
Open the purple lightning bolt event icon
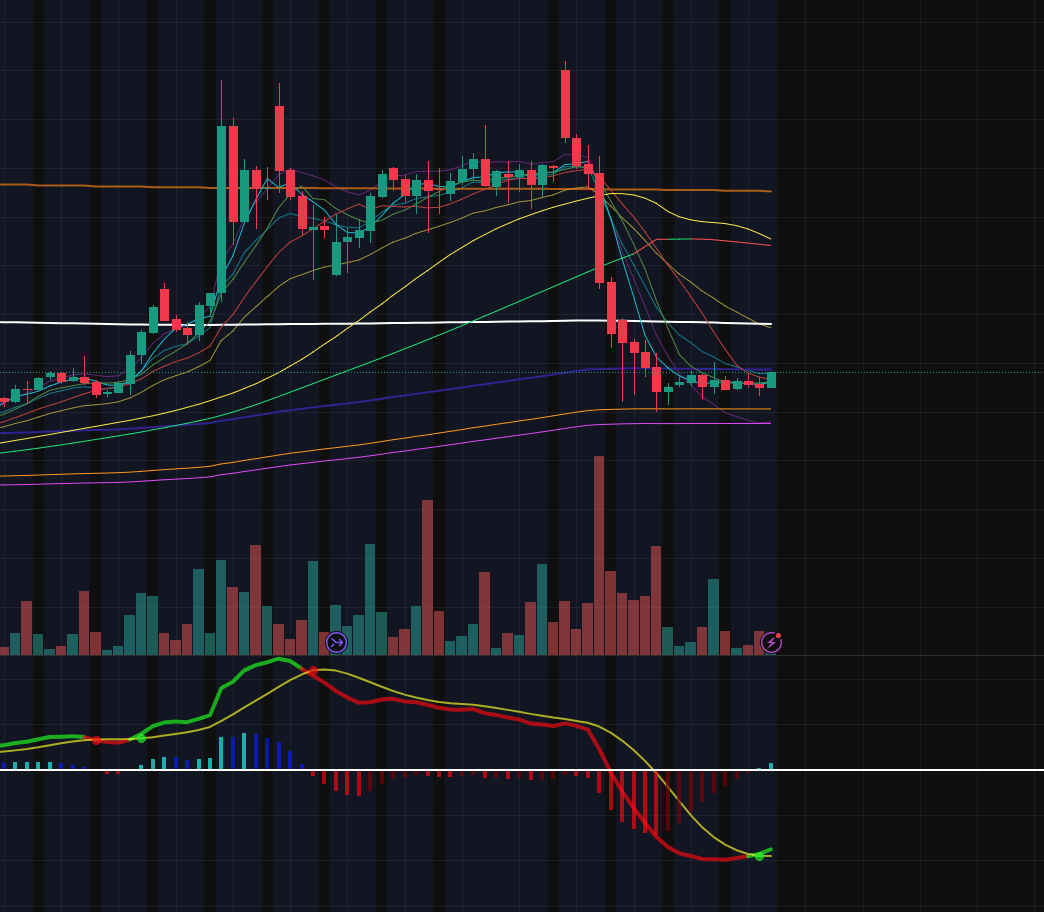(771, 642)
